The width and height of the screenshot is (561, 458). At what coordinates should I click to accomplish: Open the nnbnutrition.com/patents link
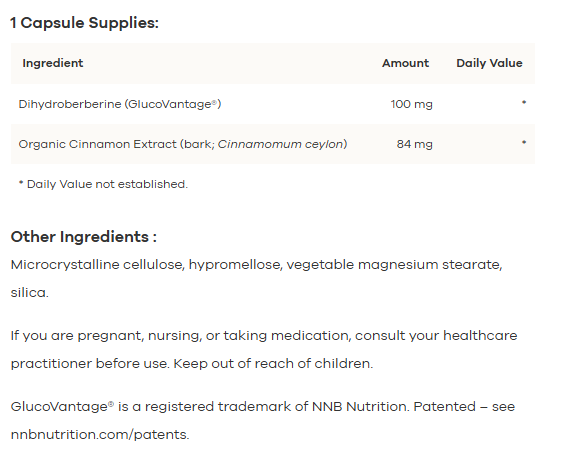[x=99, y=435]
